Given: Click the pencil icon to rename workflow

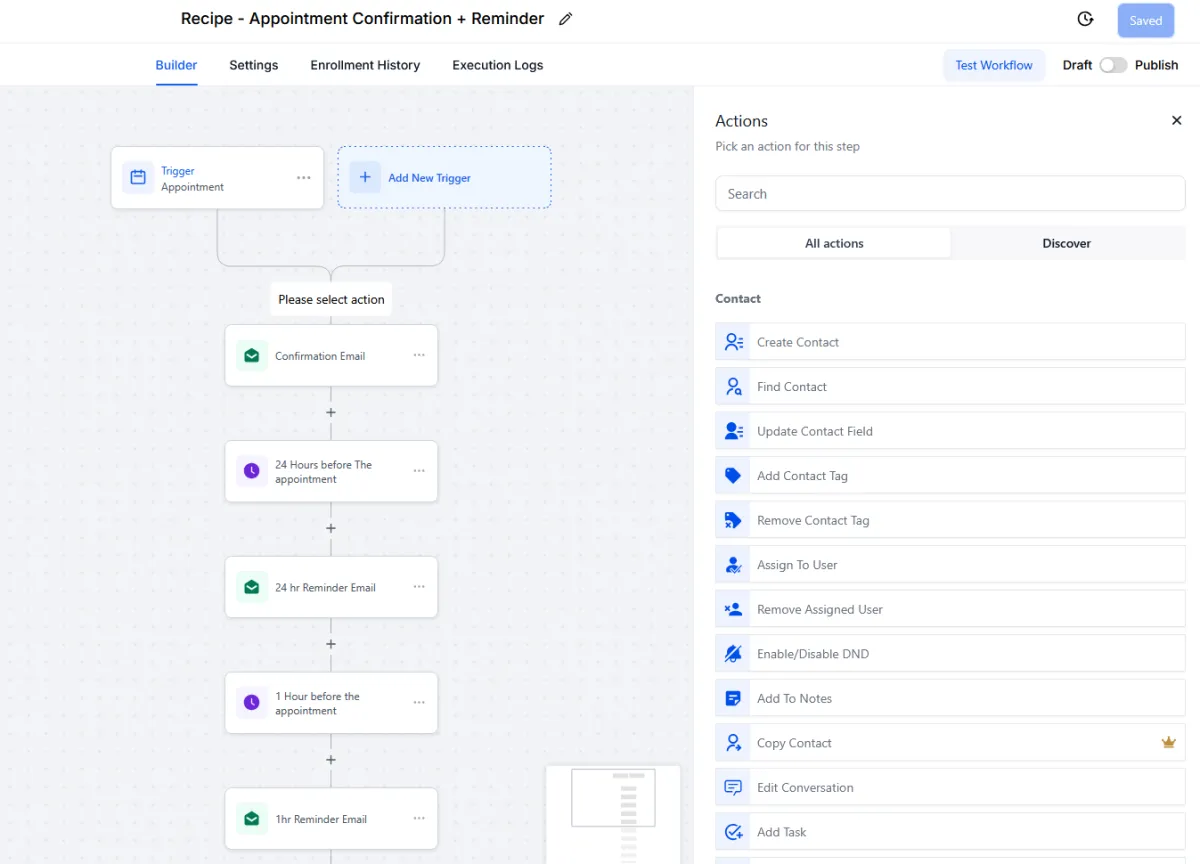Looking at the screenshot, I should (566, 19).
